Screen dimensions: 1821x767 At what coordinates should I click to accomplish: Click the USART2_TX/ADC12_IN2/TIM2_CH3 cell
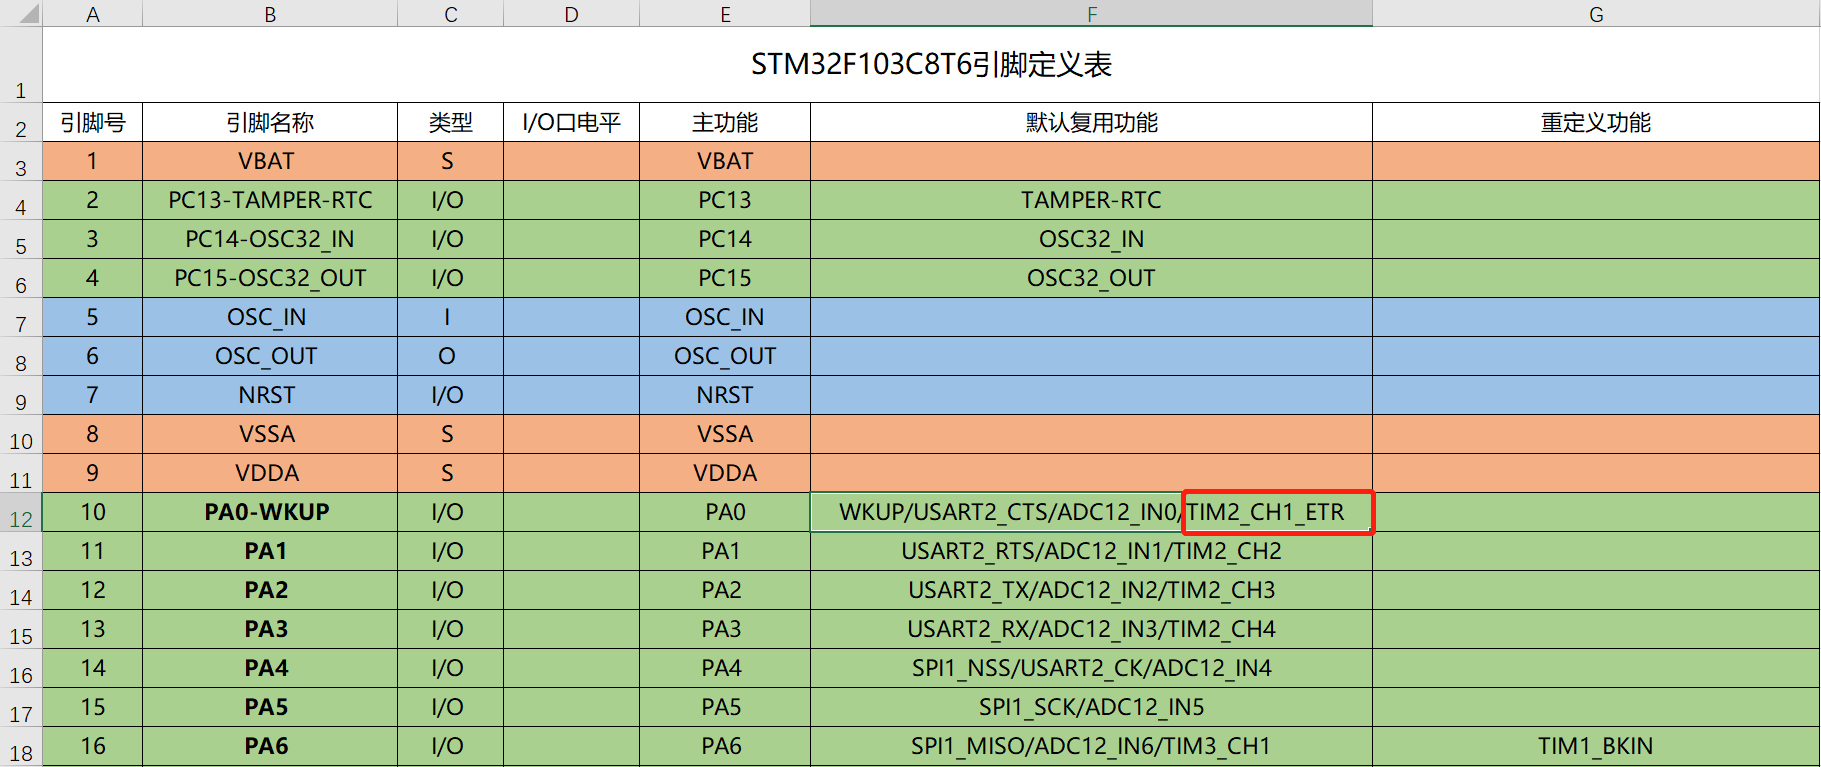1091,590
